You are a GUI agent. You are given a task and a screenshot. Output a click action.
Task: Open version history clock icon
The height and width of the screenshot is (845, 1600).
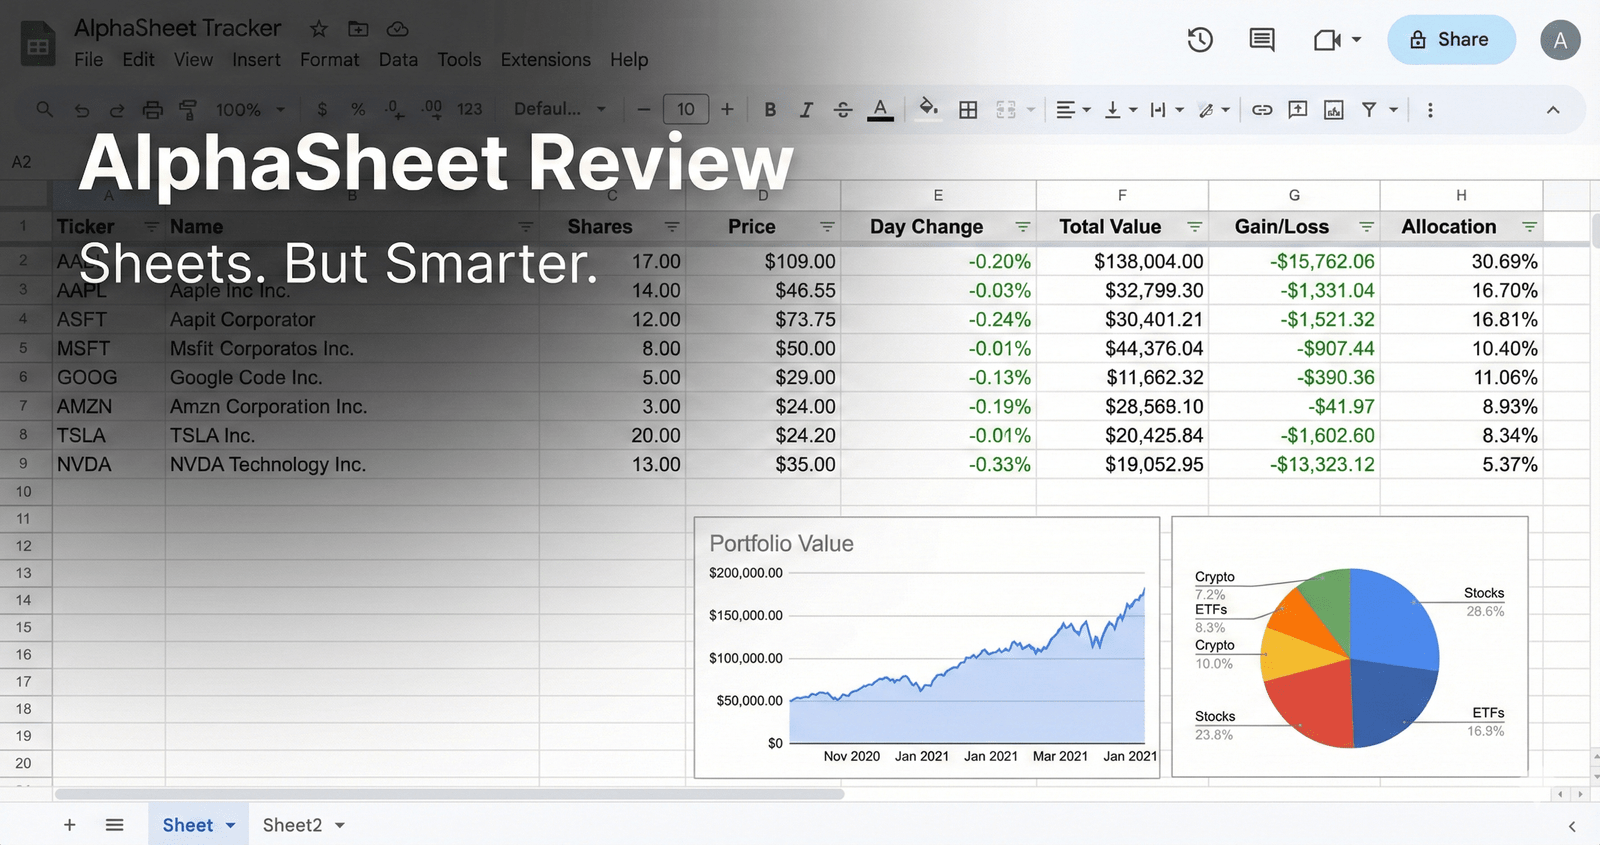1200,40
